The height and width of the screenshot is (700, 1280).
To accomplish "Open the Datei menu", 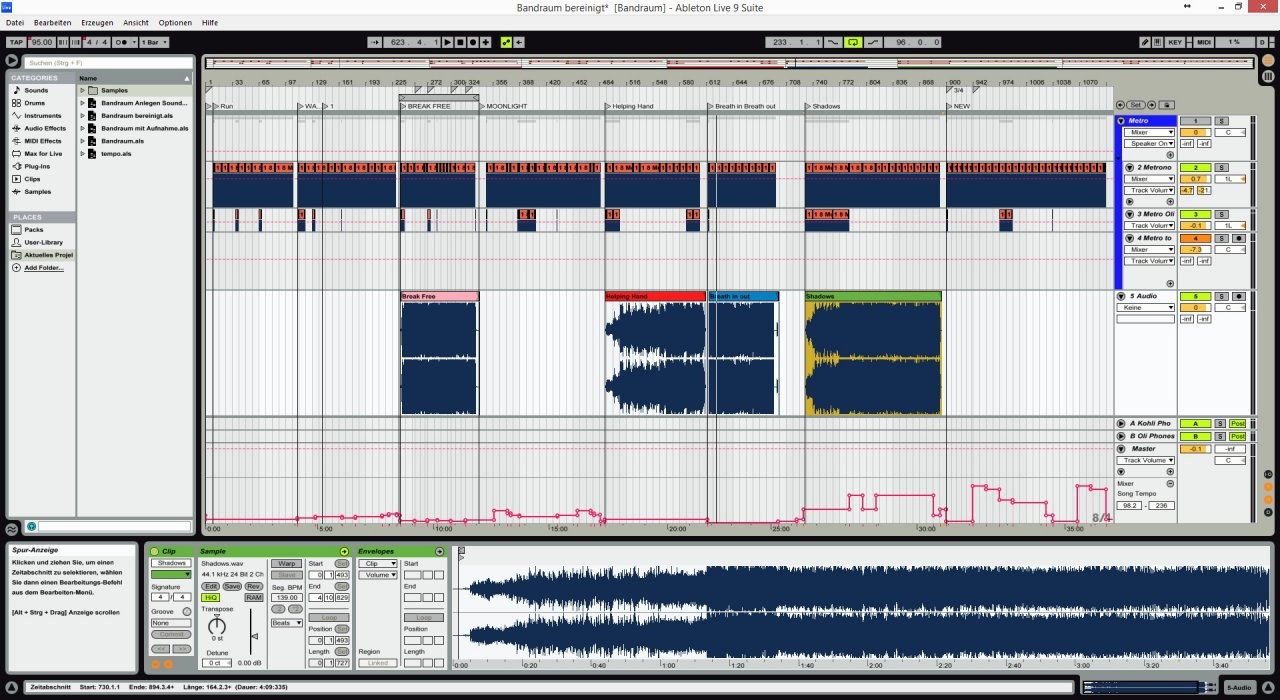I will coord(15,22).
